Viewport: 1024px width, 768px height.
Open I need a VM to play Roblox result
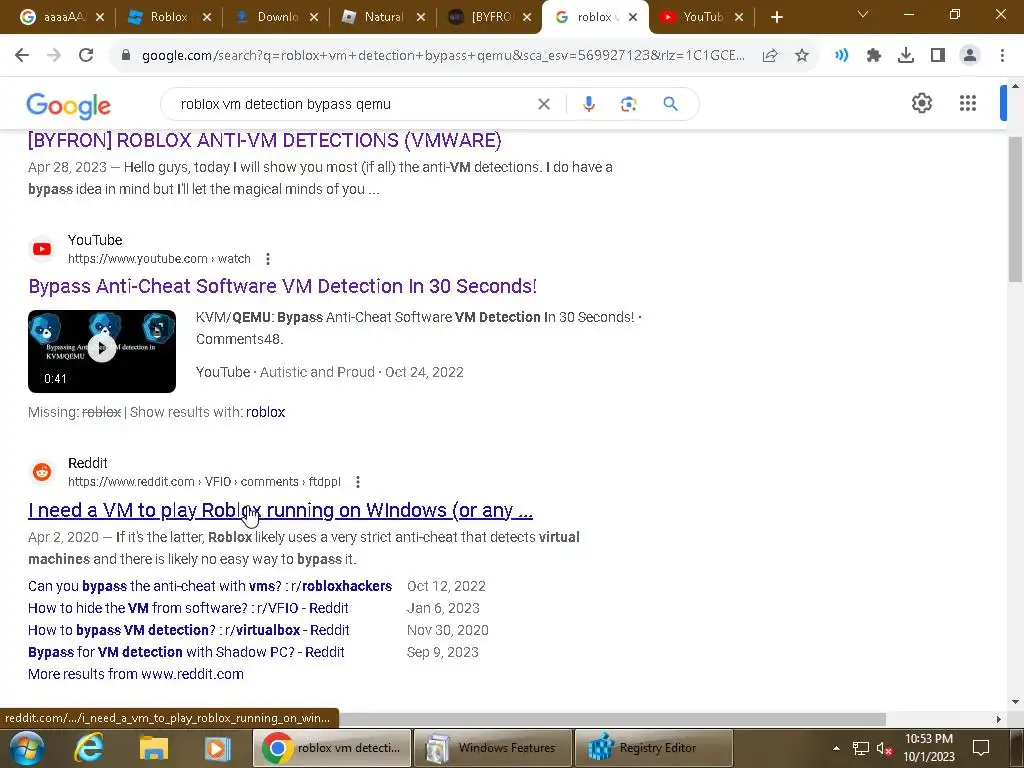click(280, 510)
